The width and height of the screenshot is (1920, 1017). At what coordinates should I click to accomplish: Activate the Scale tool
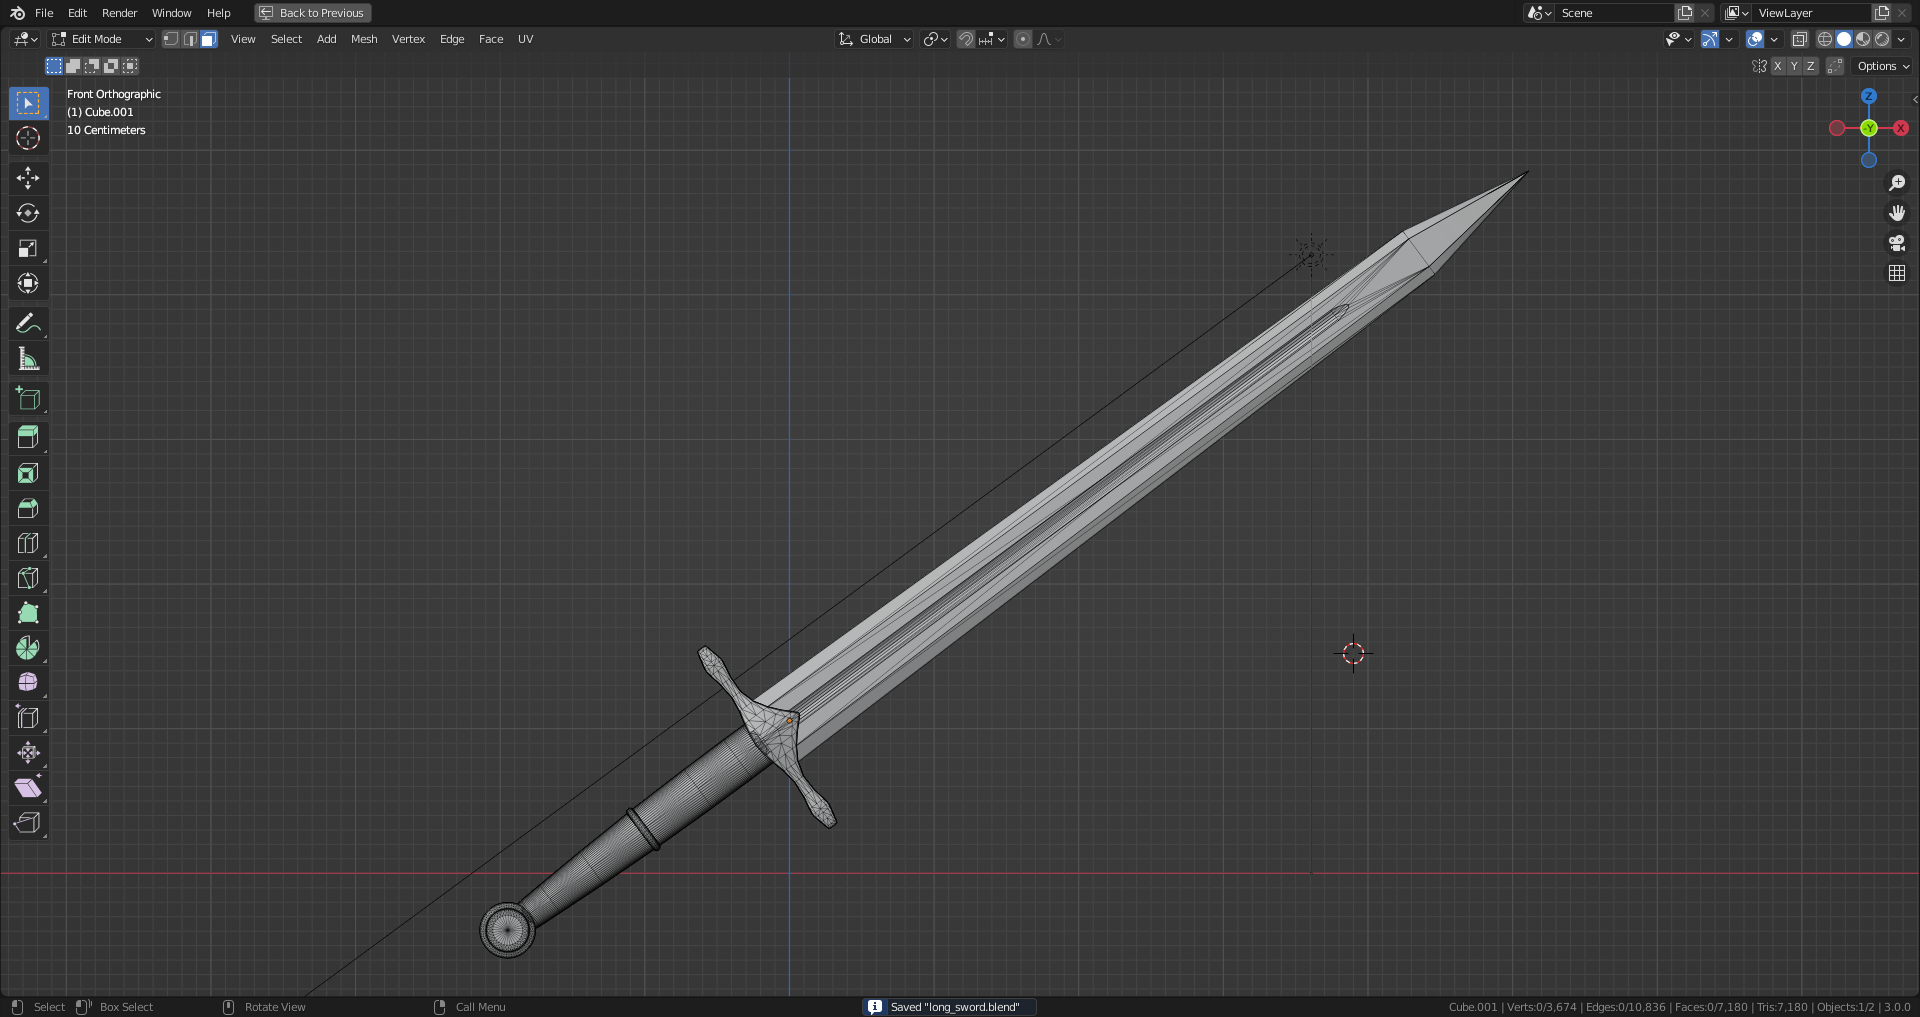[28, 248]
